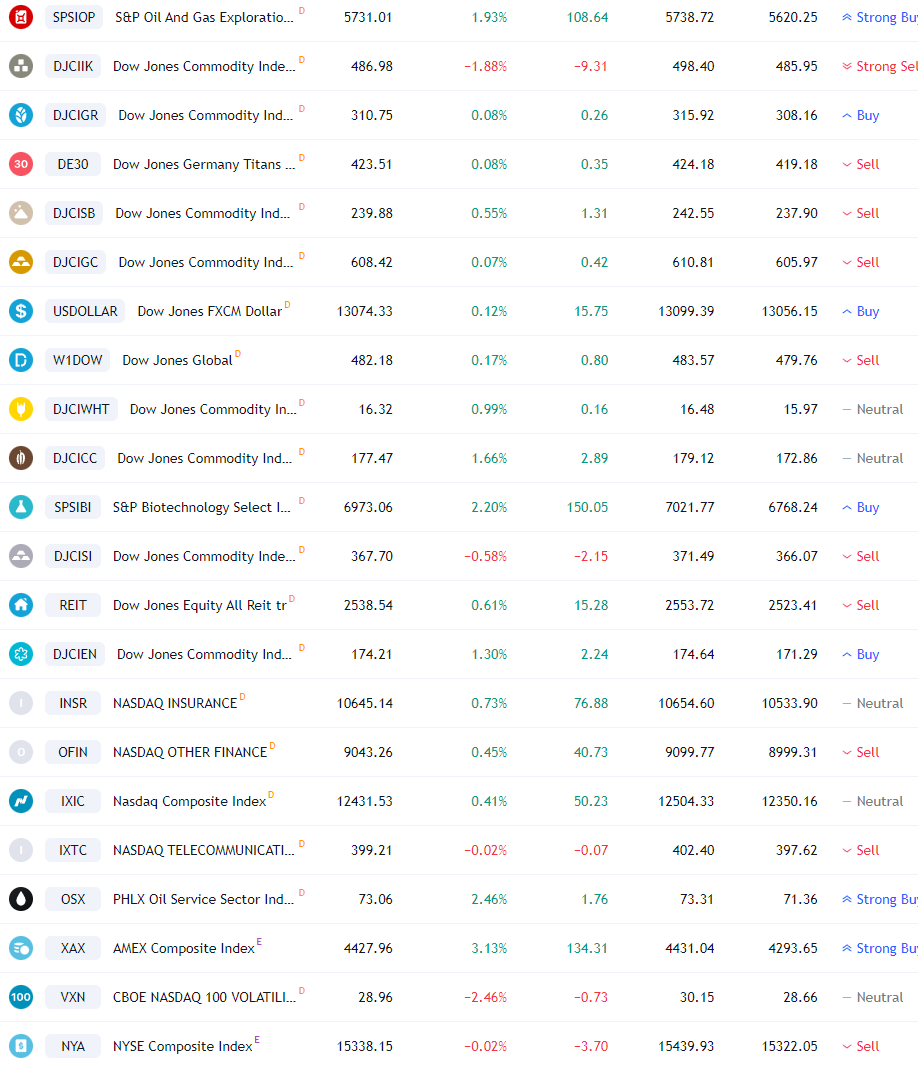Click the NYA light blue logo icon
Viewport: 918px width, 1068px height.
pyautogui.click(x=21, y=1047)
